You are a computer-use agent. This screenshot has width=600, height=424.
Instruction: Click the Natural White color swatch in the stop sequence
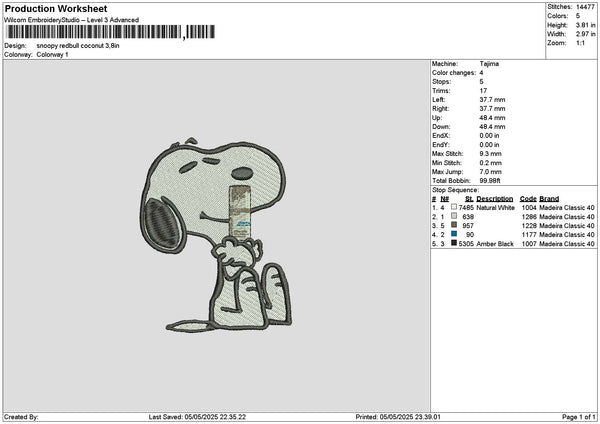click(x=454, y=207)
